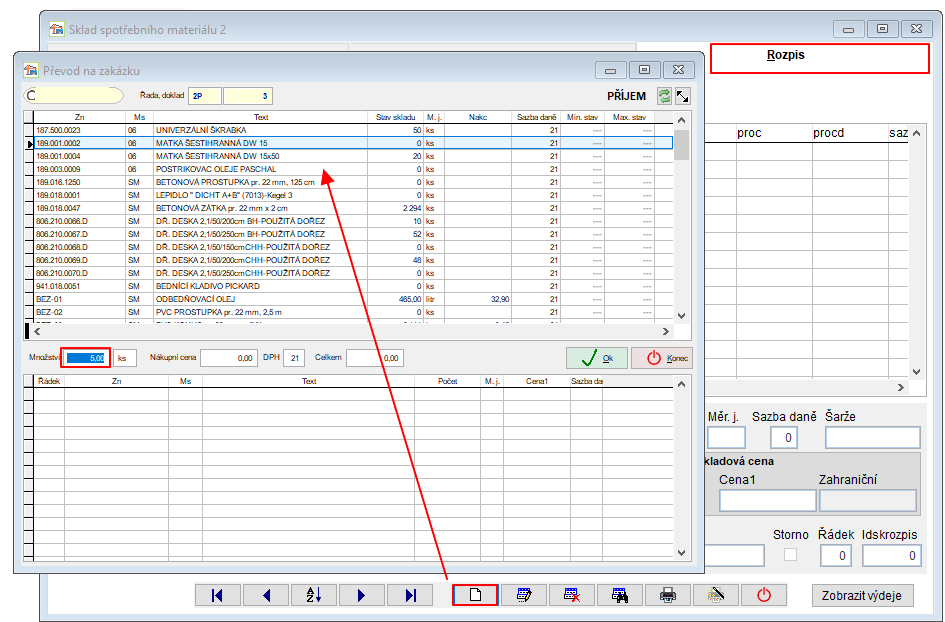Click the Řádek field in back window
The image size is (945, 622).
pyautogui.click(x=835, y=556)
